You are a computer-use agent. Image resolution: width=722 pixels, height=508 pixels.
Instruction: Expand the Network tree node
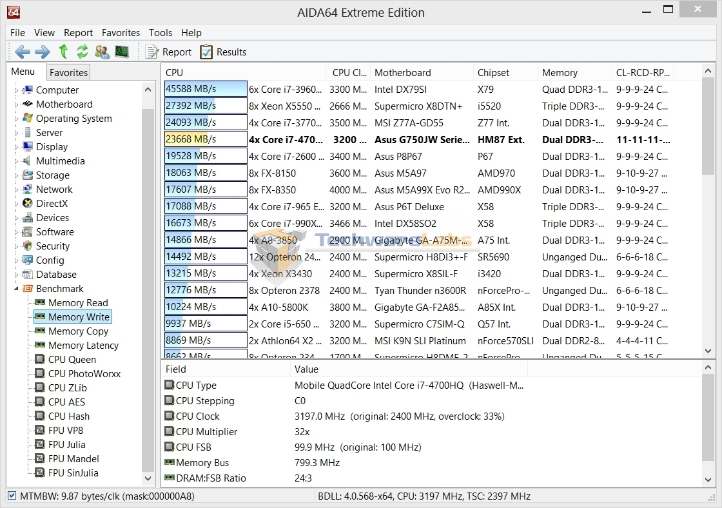(x=16, y=190)
